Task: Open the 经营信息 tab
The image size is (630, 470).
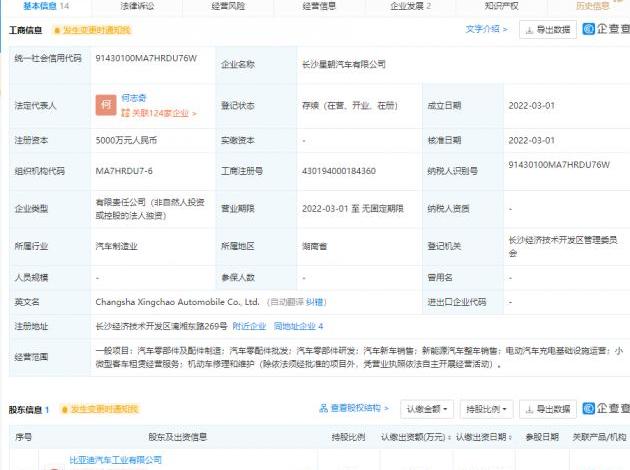Action: click(319, 6)
